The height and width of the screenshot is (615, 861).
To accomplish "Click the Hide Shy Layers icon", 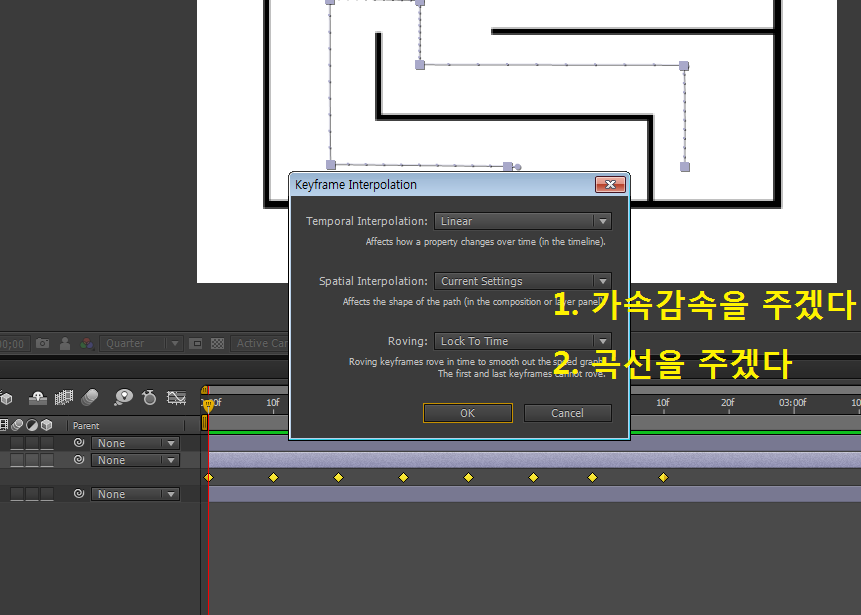I will [x=38, y=398].
